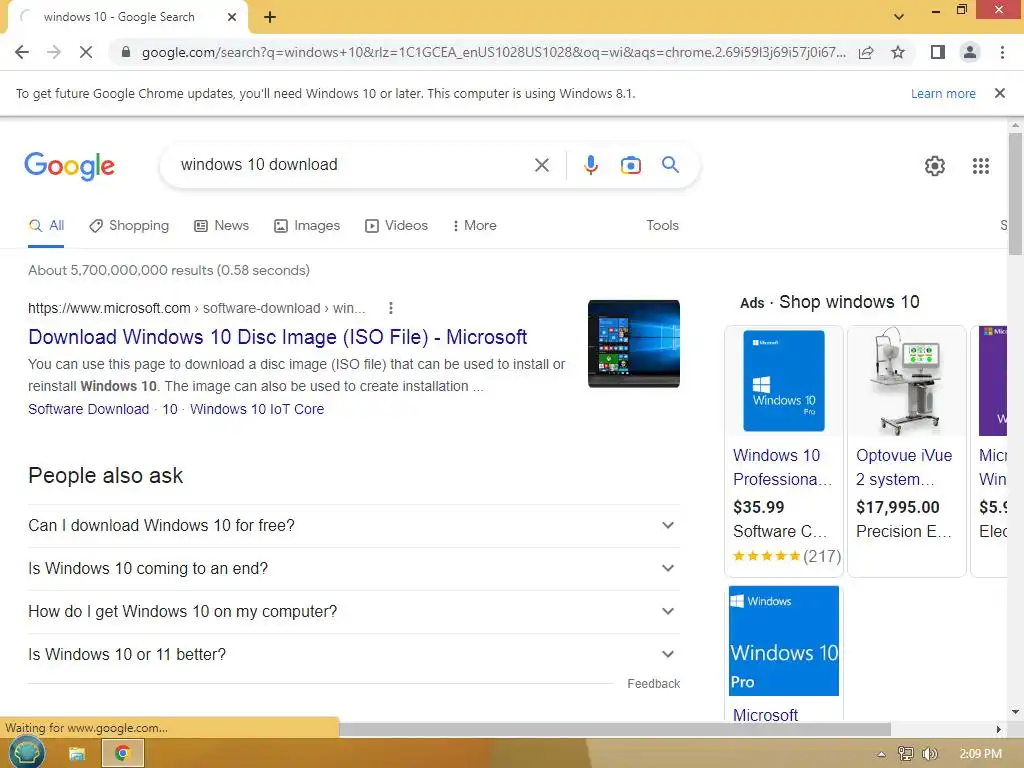Switch to the News tab
Image resolution: width=1024 pixels, height=768 pixels.
[x=222, y=226]
